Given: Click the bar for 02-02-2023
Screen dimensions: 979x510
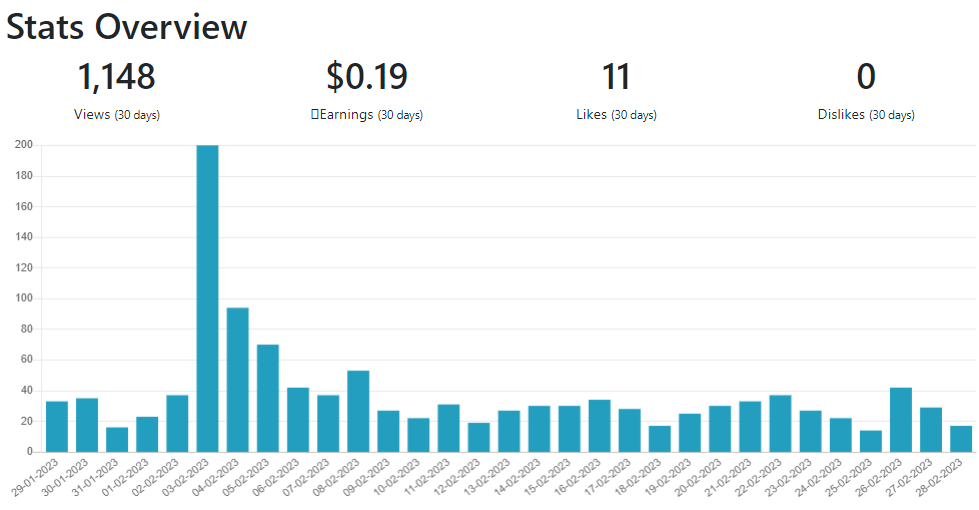Looking at the screenshot, I should coord(177,423).
